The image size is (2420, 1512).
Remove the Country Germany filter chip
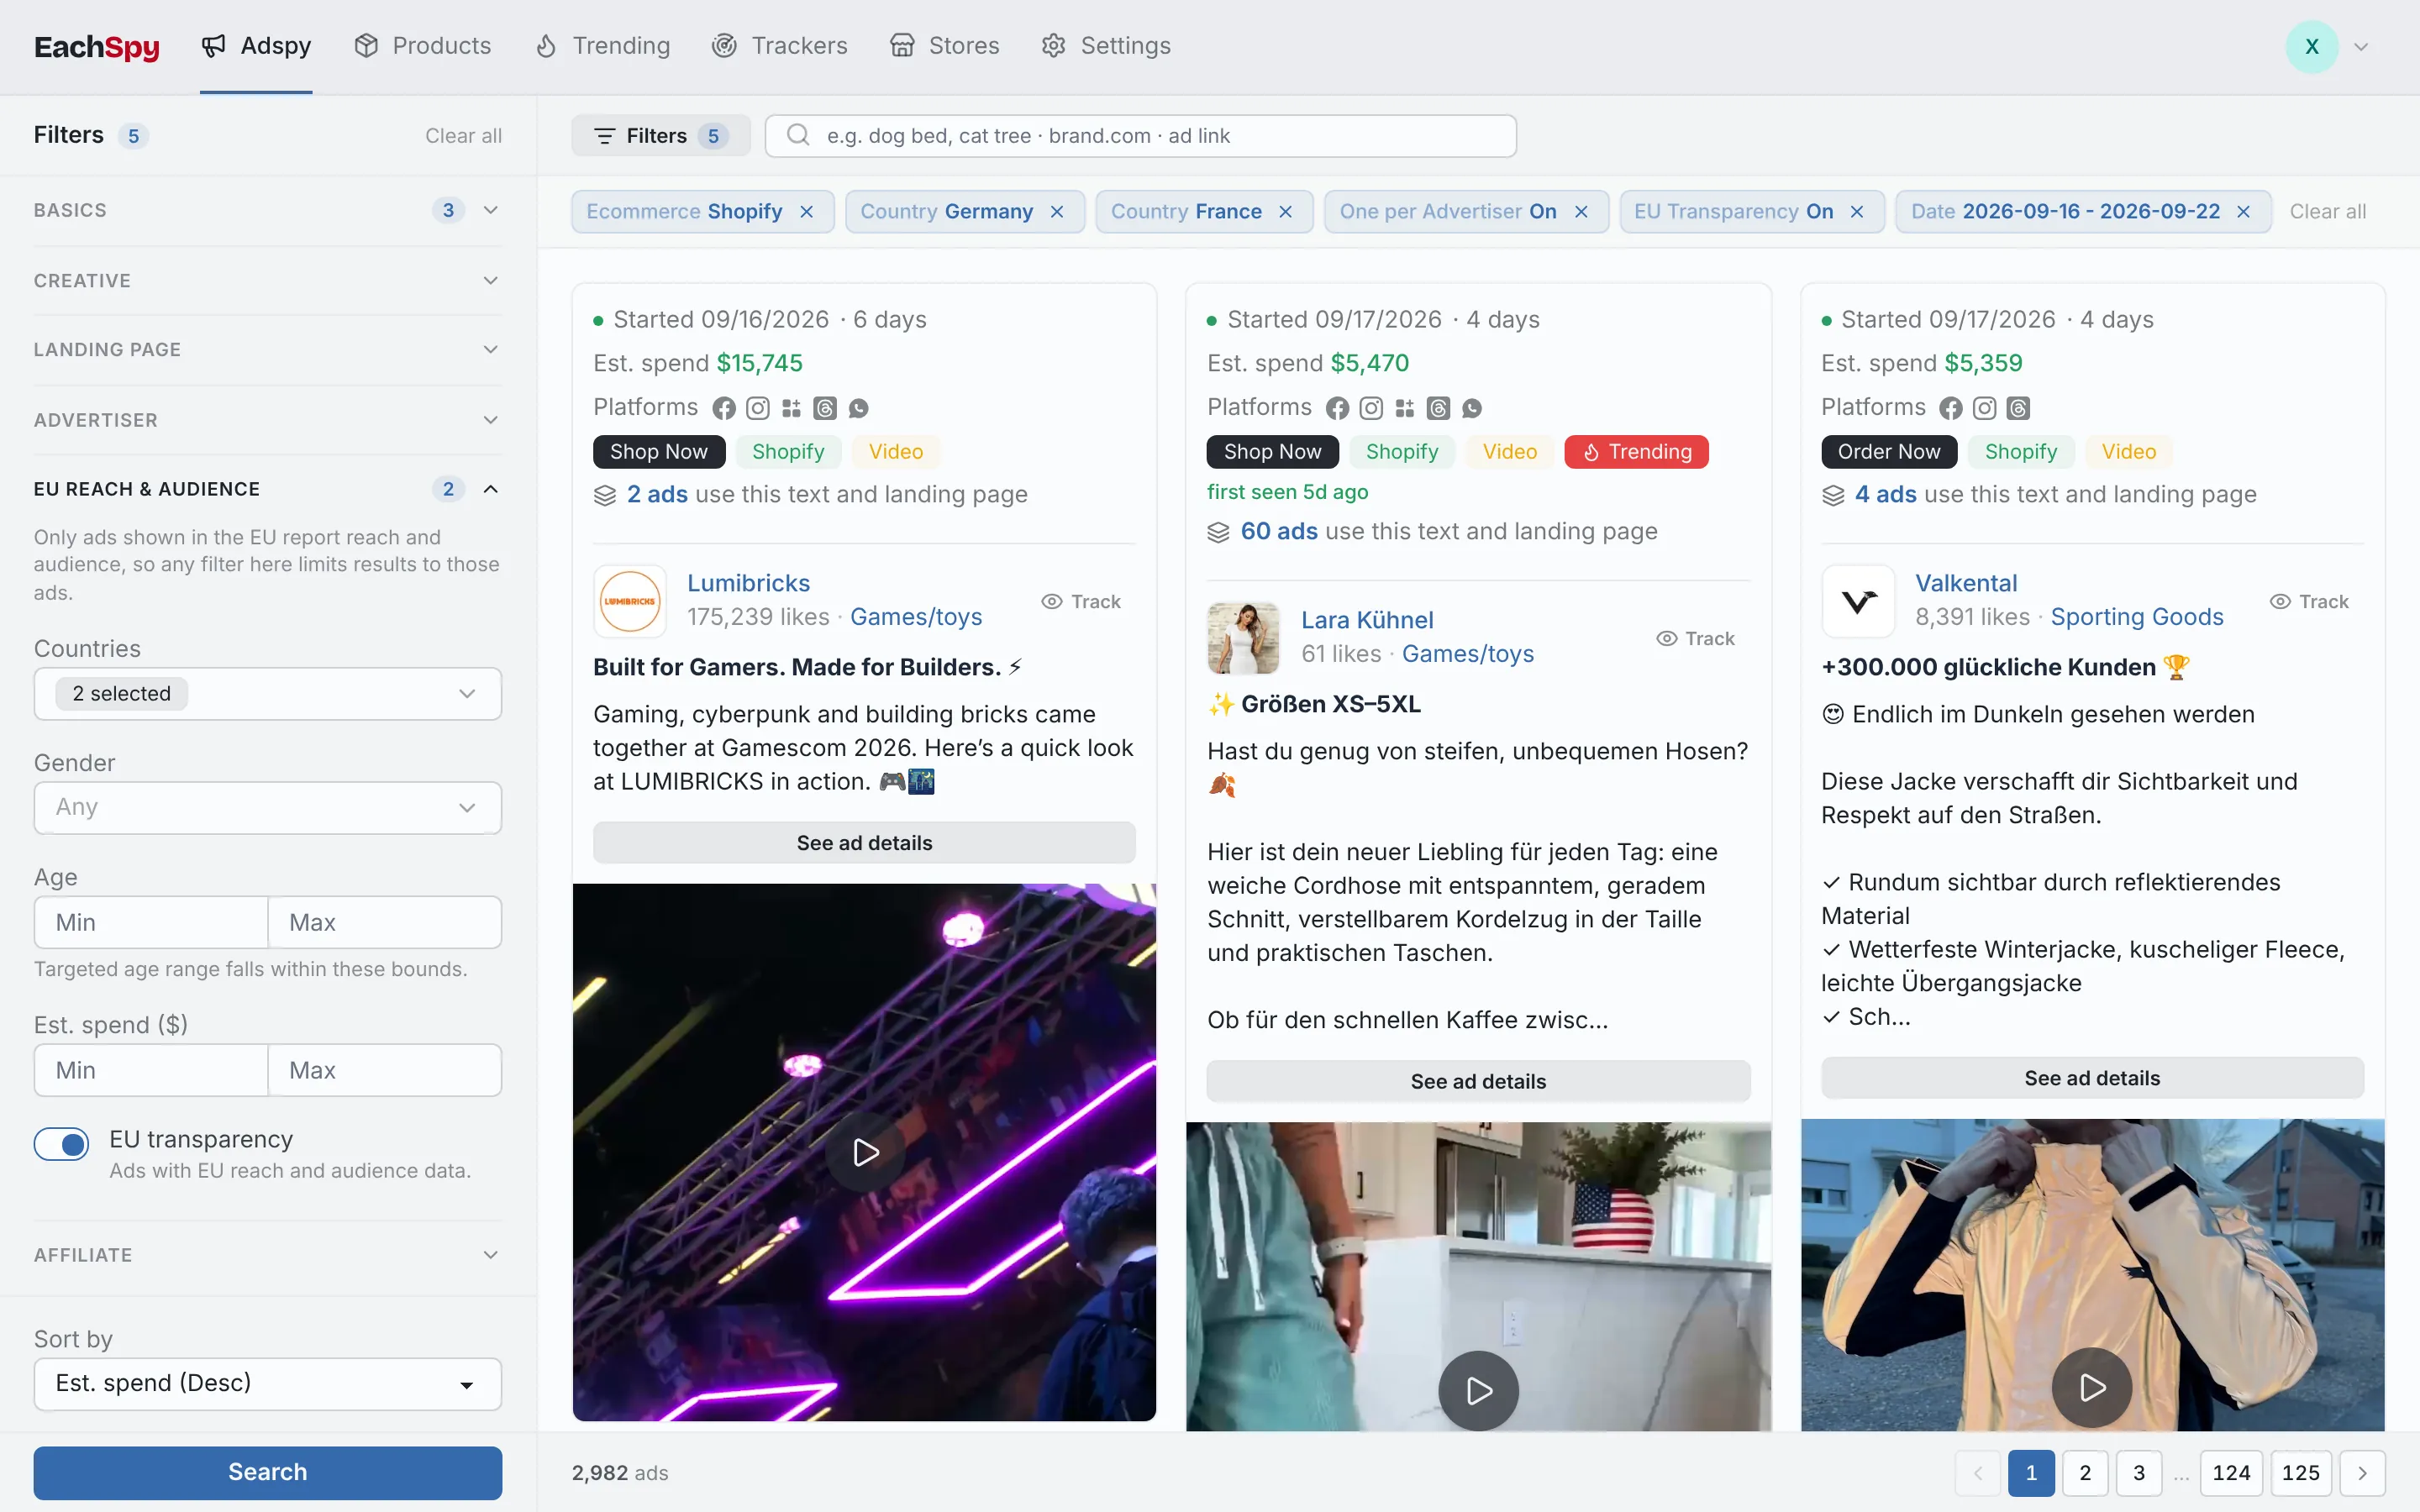pos(1057,212)
